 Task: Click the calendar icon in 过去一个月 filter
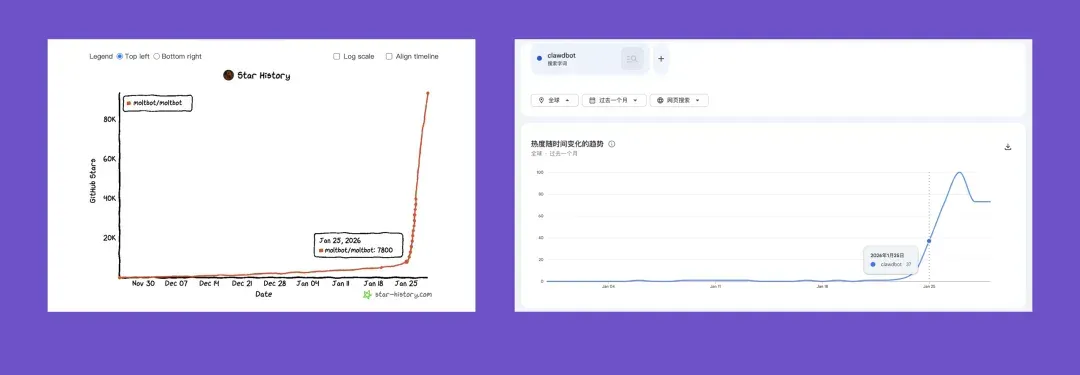(592, 100)
